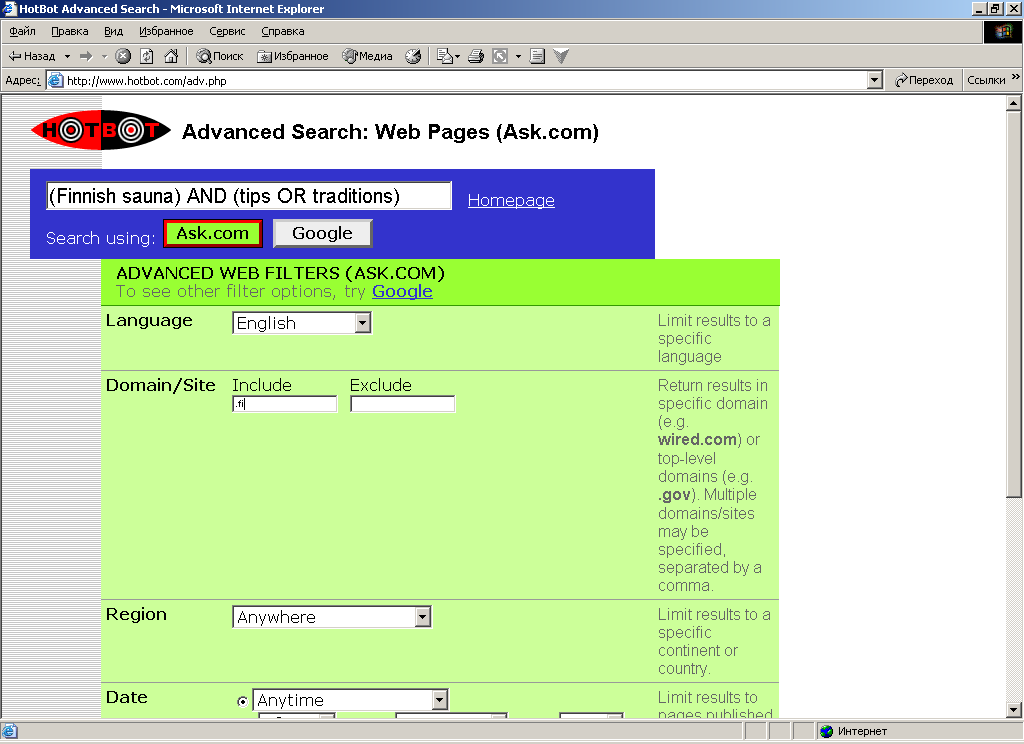
Task: Expand the Ссылки chevron overflow
Action: tap(1016, 77)
